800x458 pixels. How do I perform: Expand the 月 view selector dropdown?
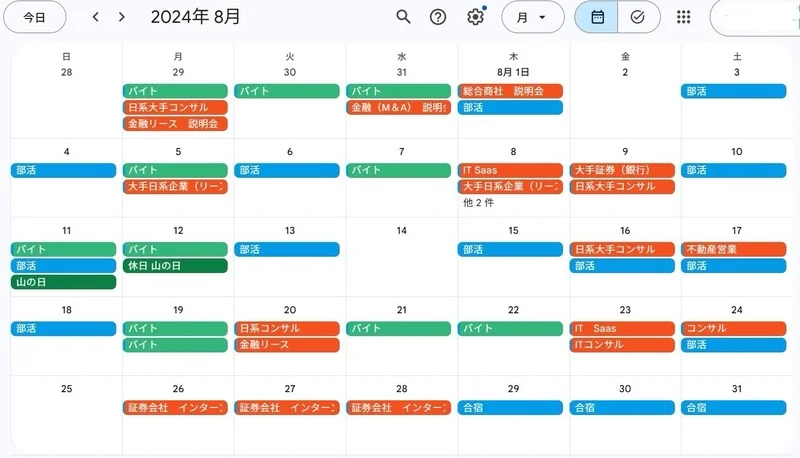533,17
